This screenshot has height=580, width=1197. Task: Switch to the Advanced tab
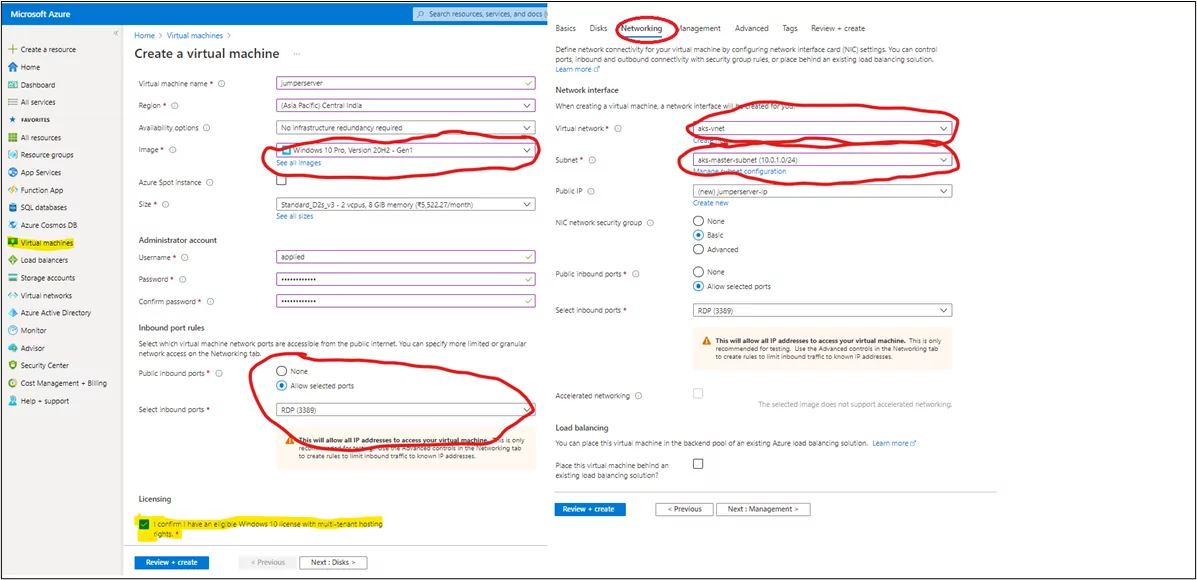pyautogui.click(x=751, y=28)
